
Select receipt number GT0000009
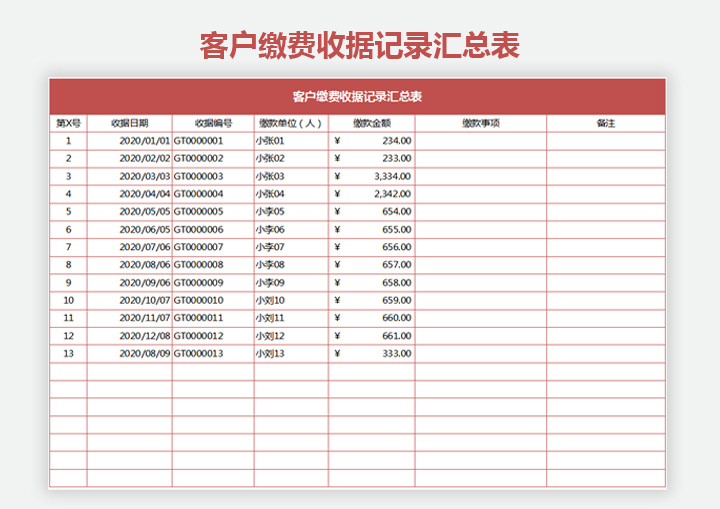pos(198,283)
